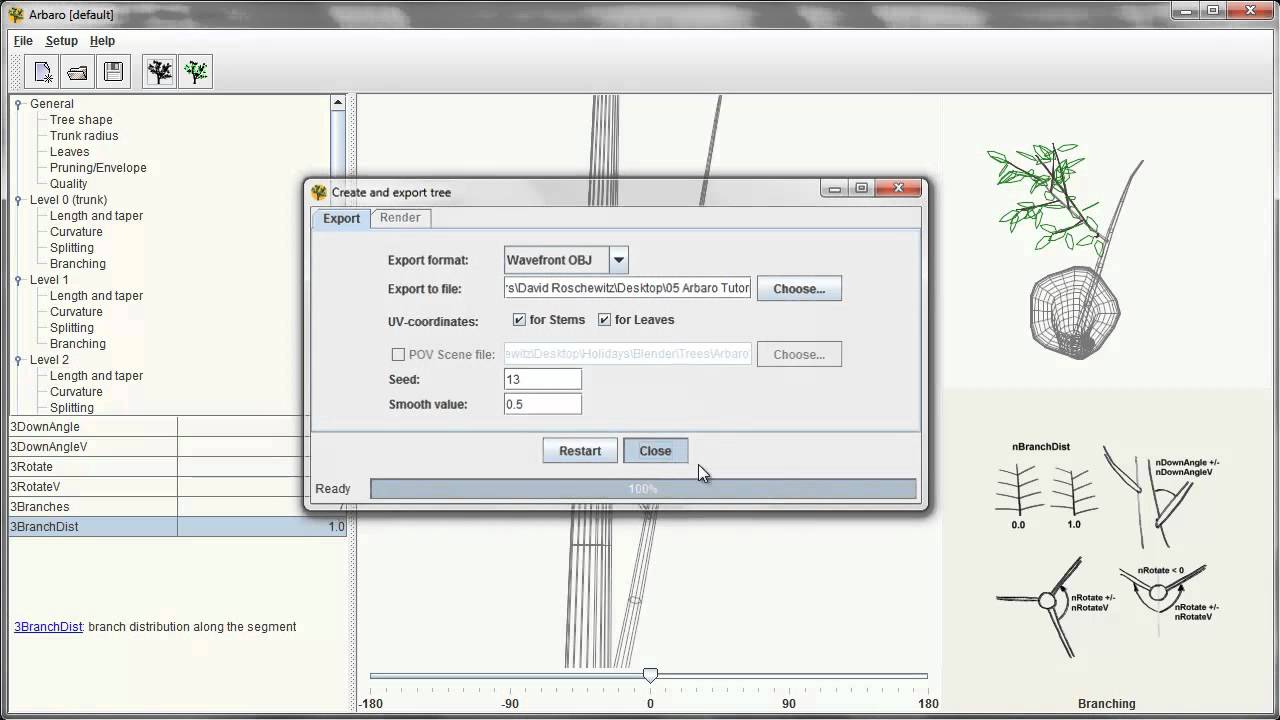Viewport: 1280px width, 720px height.
Task: Click the rotation slider handle at 0
Action: 650,676
